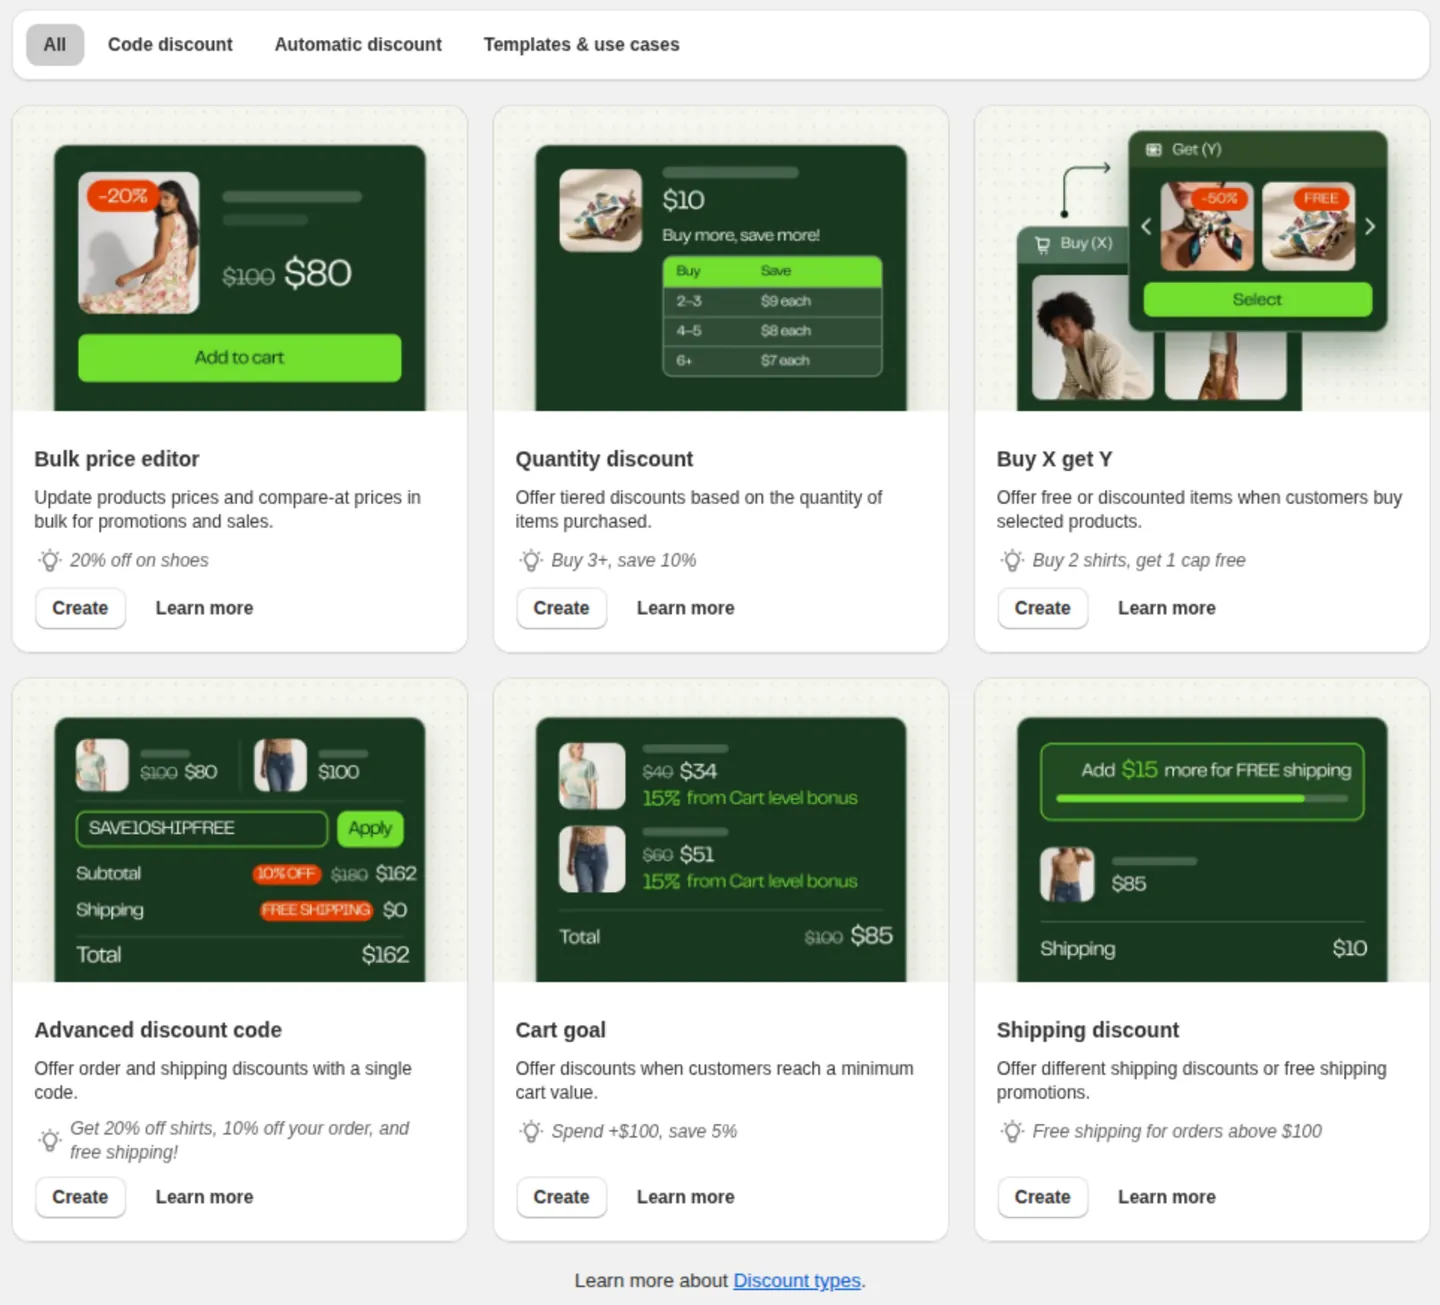The image size is (1440, 1305).
Task: Learn more about Cart goal
Action: pos(685,1197)
